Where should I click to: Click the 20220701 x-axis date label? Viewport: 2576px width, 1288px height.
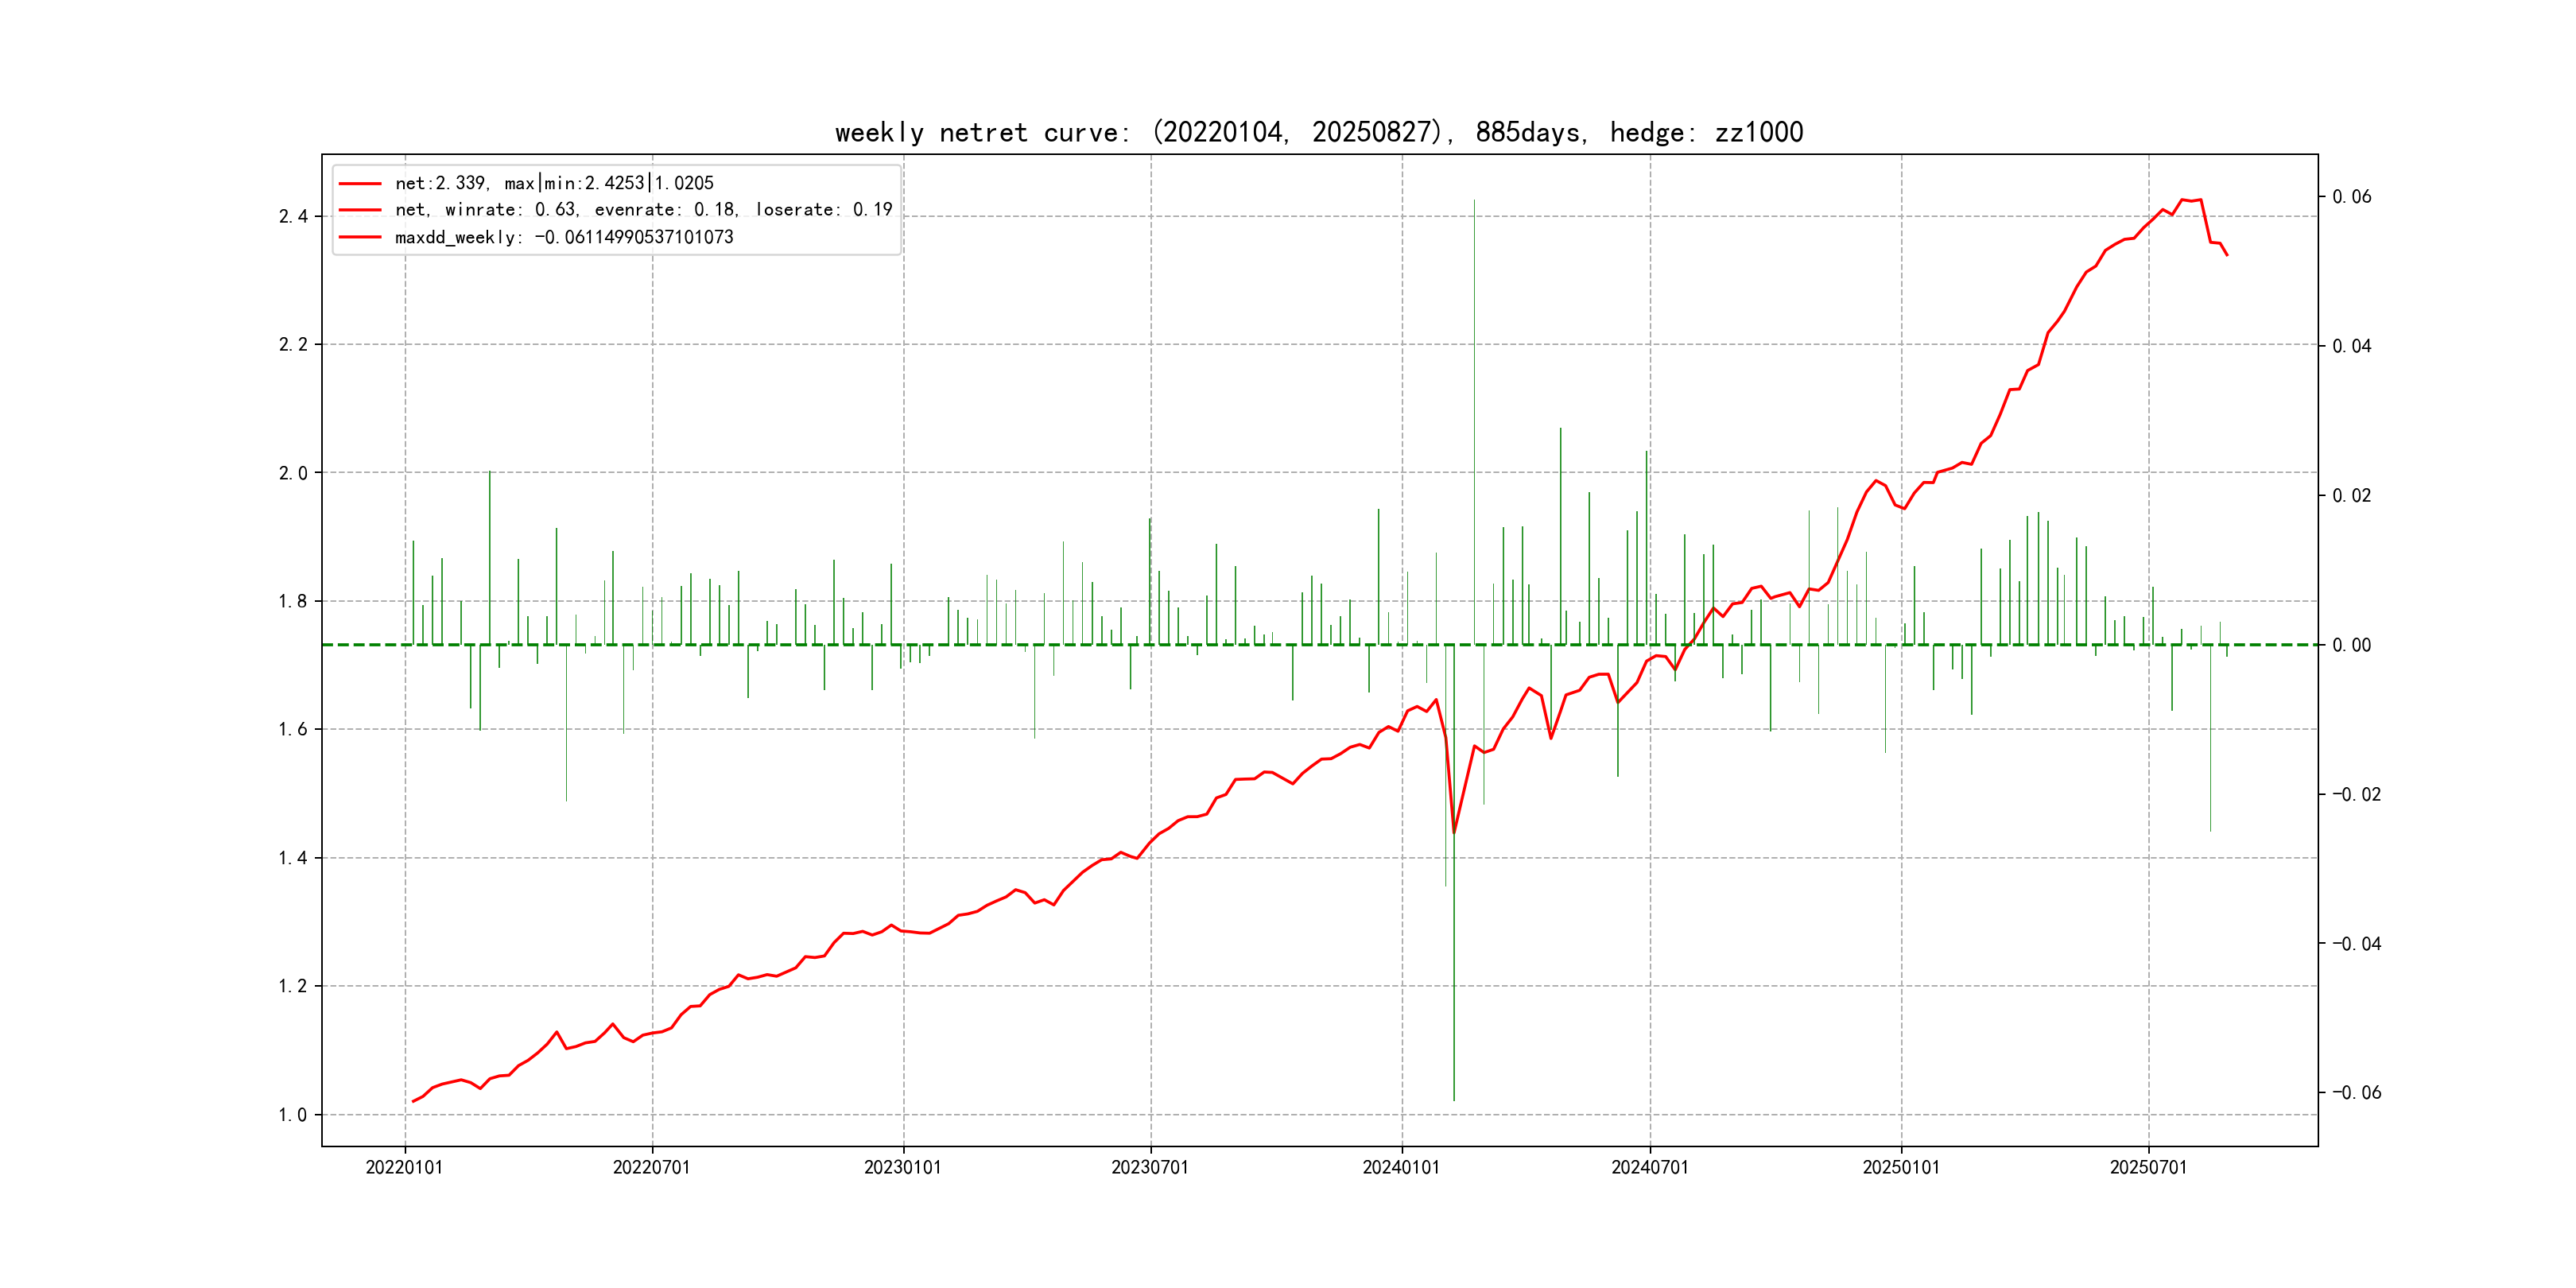[x=651, y=1167]
